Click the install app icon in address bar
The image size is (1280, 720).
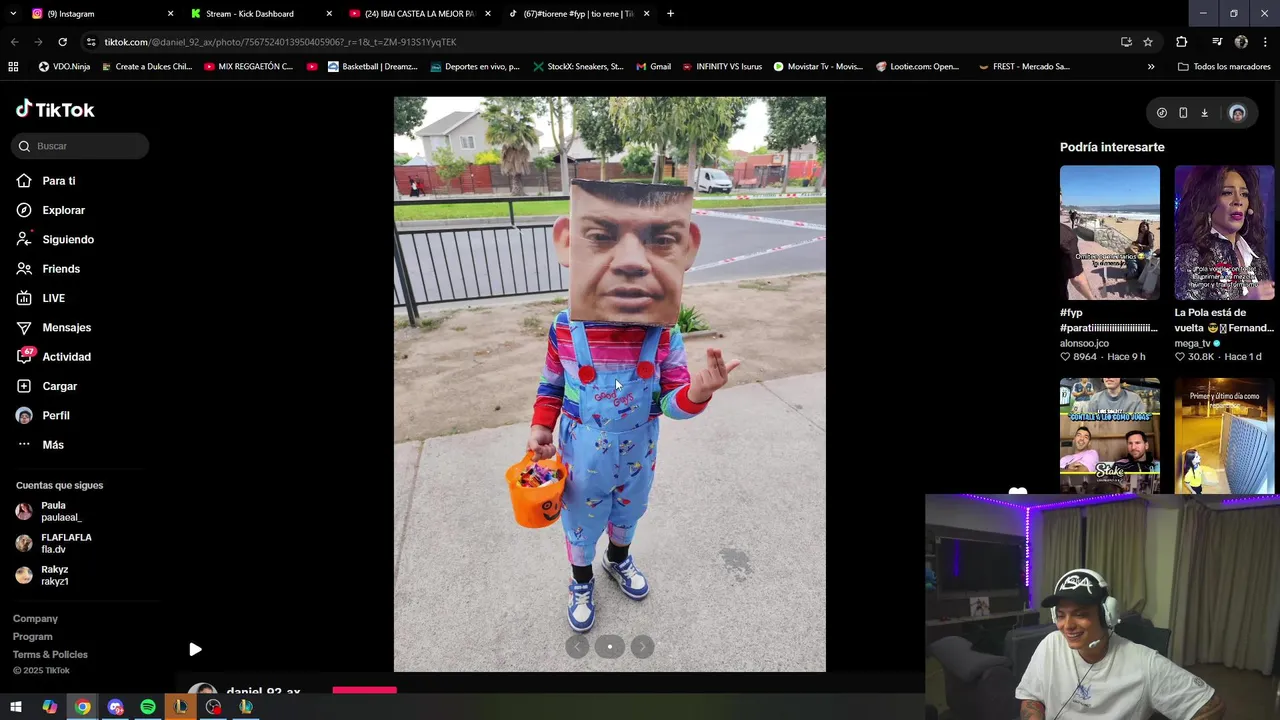pos(1126,42)
